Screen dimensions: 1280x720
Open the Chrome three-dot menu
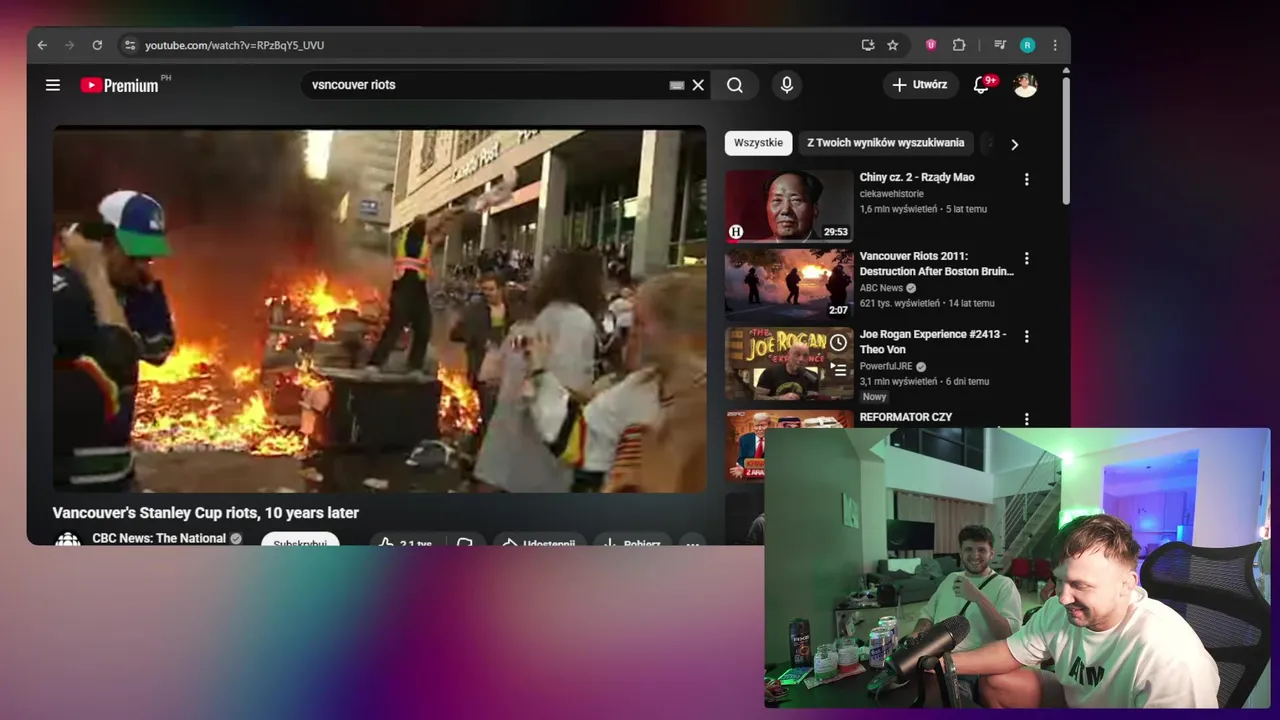1055,45
